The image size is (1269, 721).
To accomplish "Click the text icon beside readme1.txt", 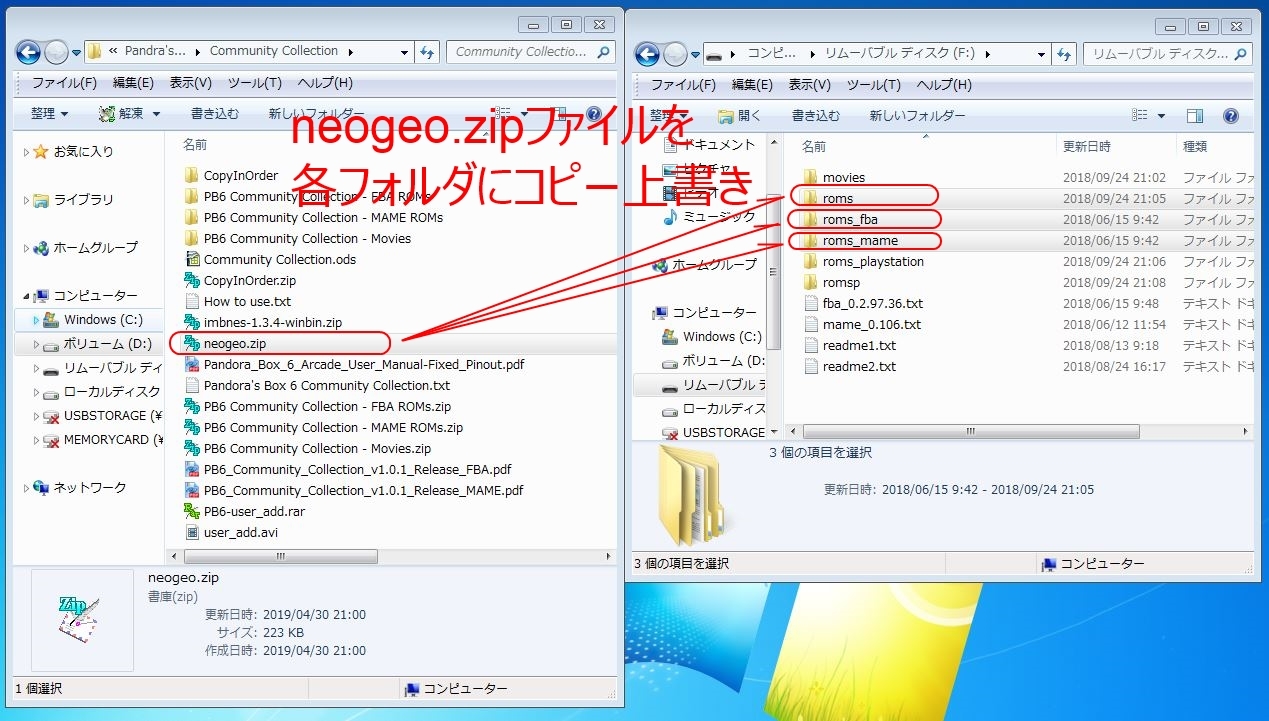I will click(811, 345).
